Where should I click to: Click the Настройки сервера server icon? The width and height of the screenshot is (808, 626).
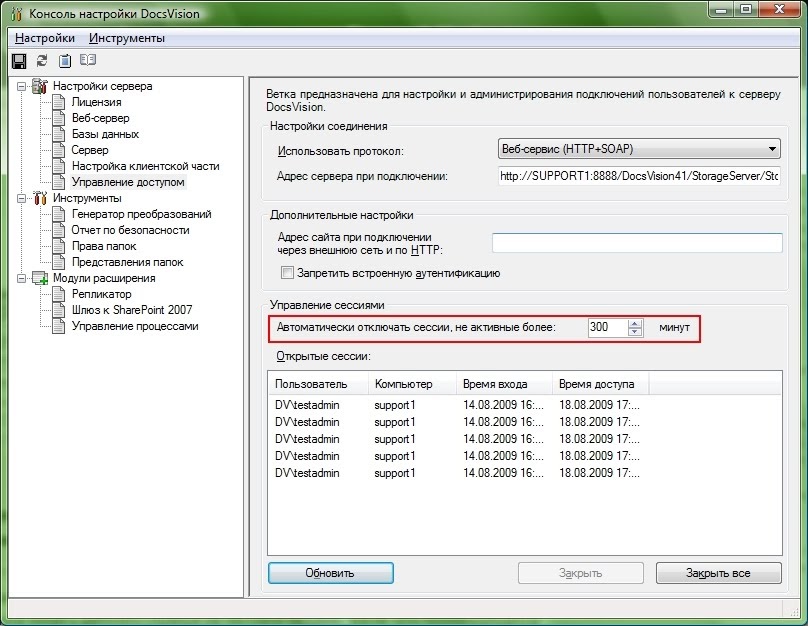pyautogui.click(x=40, y=86)
